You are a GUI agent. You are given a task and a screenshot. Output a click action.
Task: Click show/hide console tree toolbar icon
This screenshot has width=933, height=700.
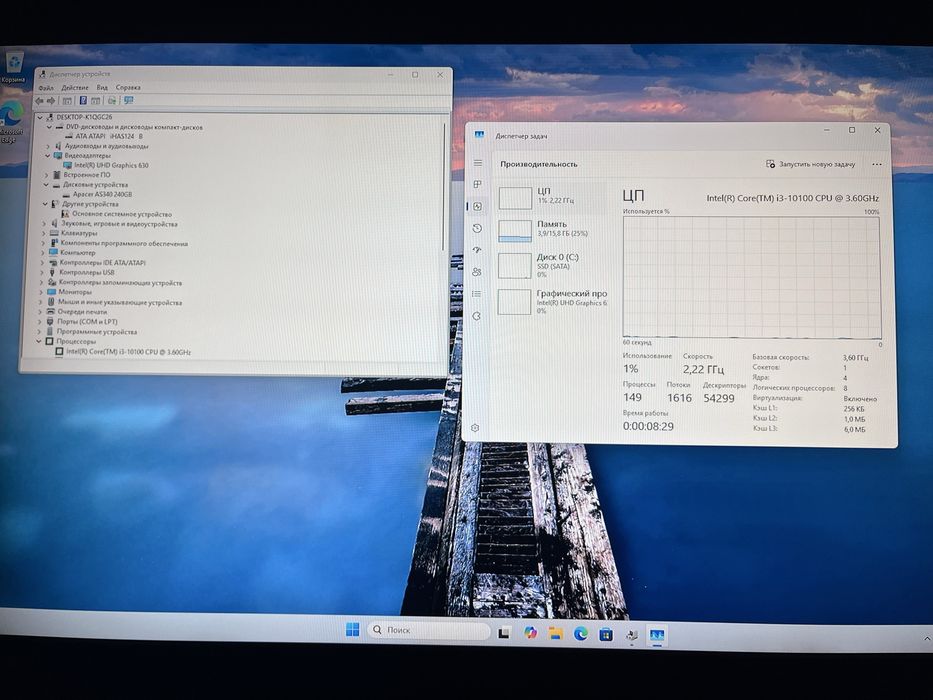pos(67,101)
